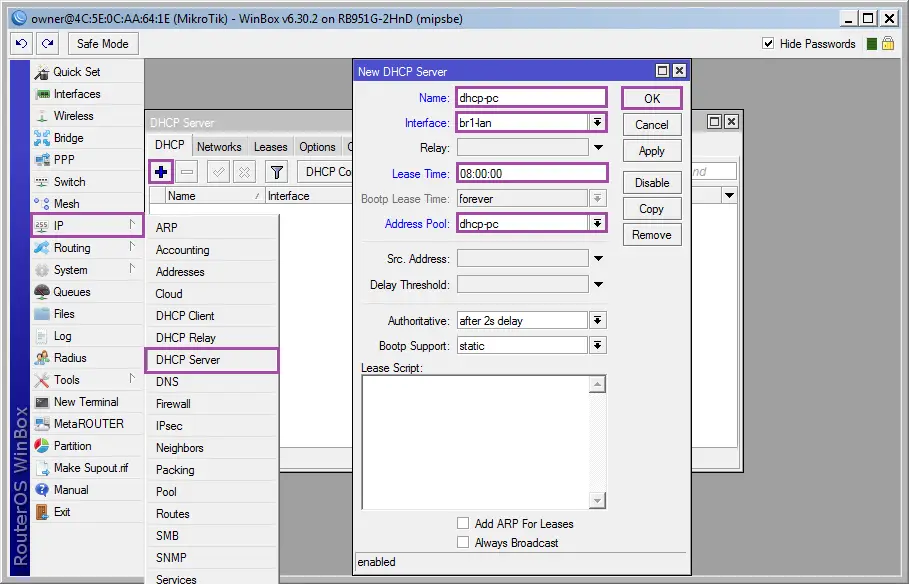Open the Files section
The width and height of the screenshot is (909, 584).
[x=87, y=314]
